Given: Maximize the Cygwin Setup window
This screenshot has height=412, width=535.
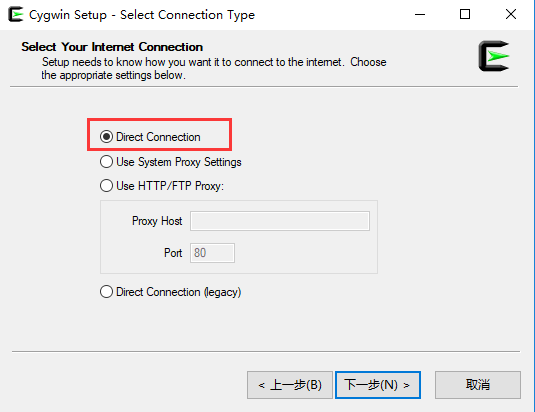Looking at the screenshot, I should (x=465, y=14).
